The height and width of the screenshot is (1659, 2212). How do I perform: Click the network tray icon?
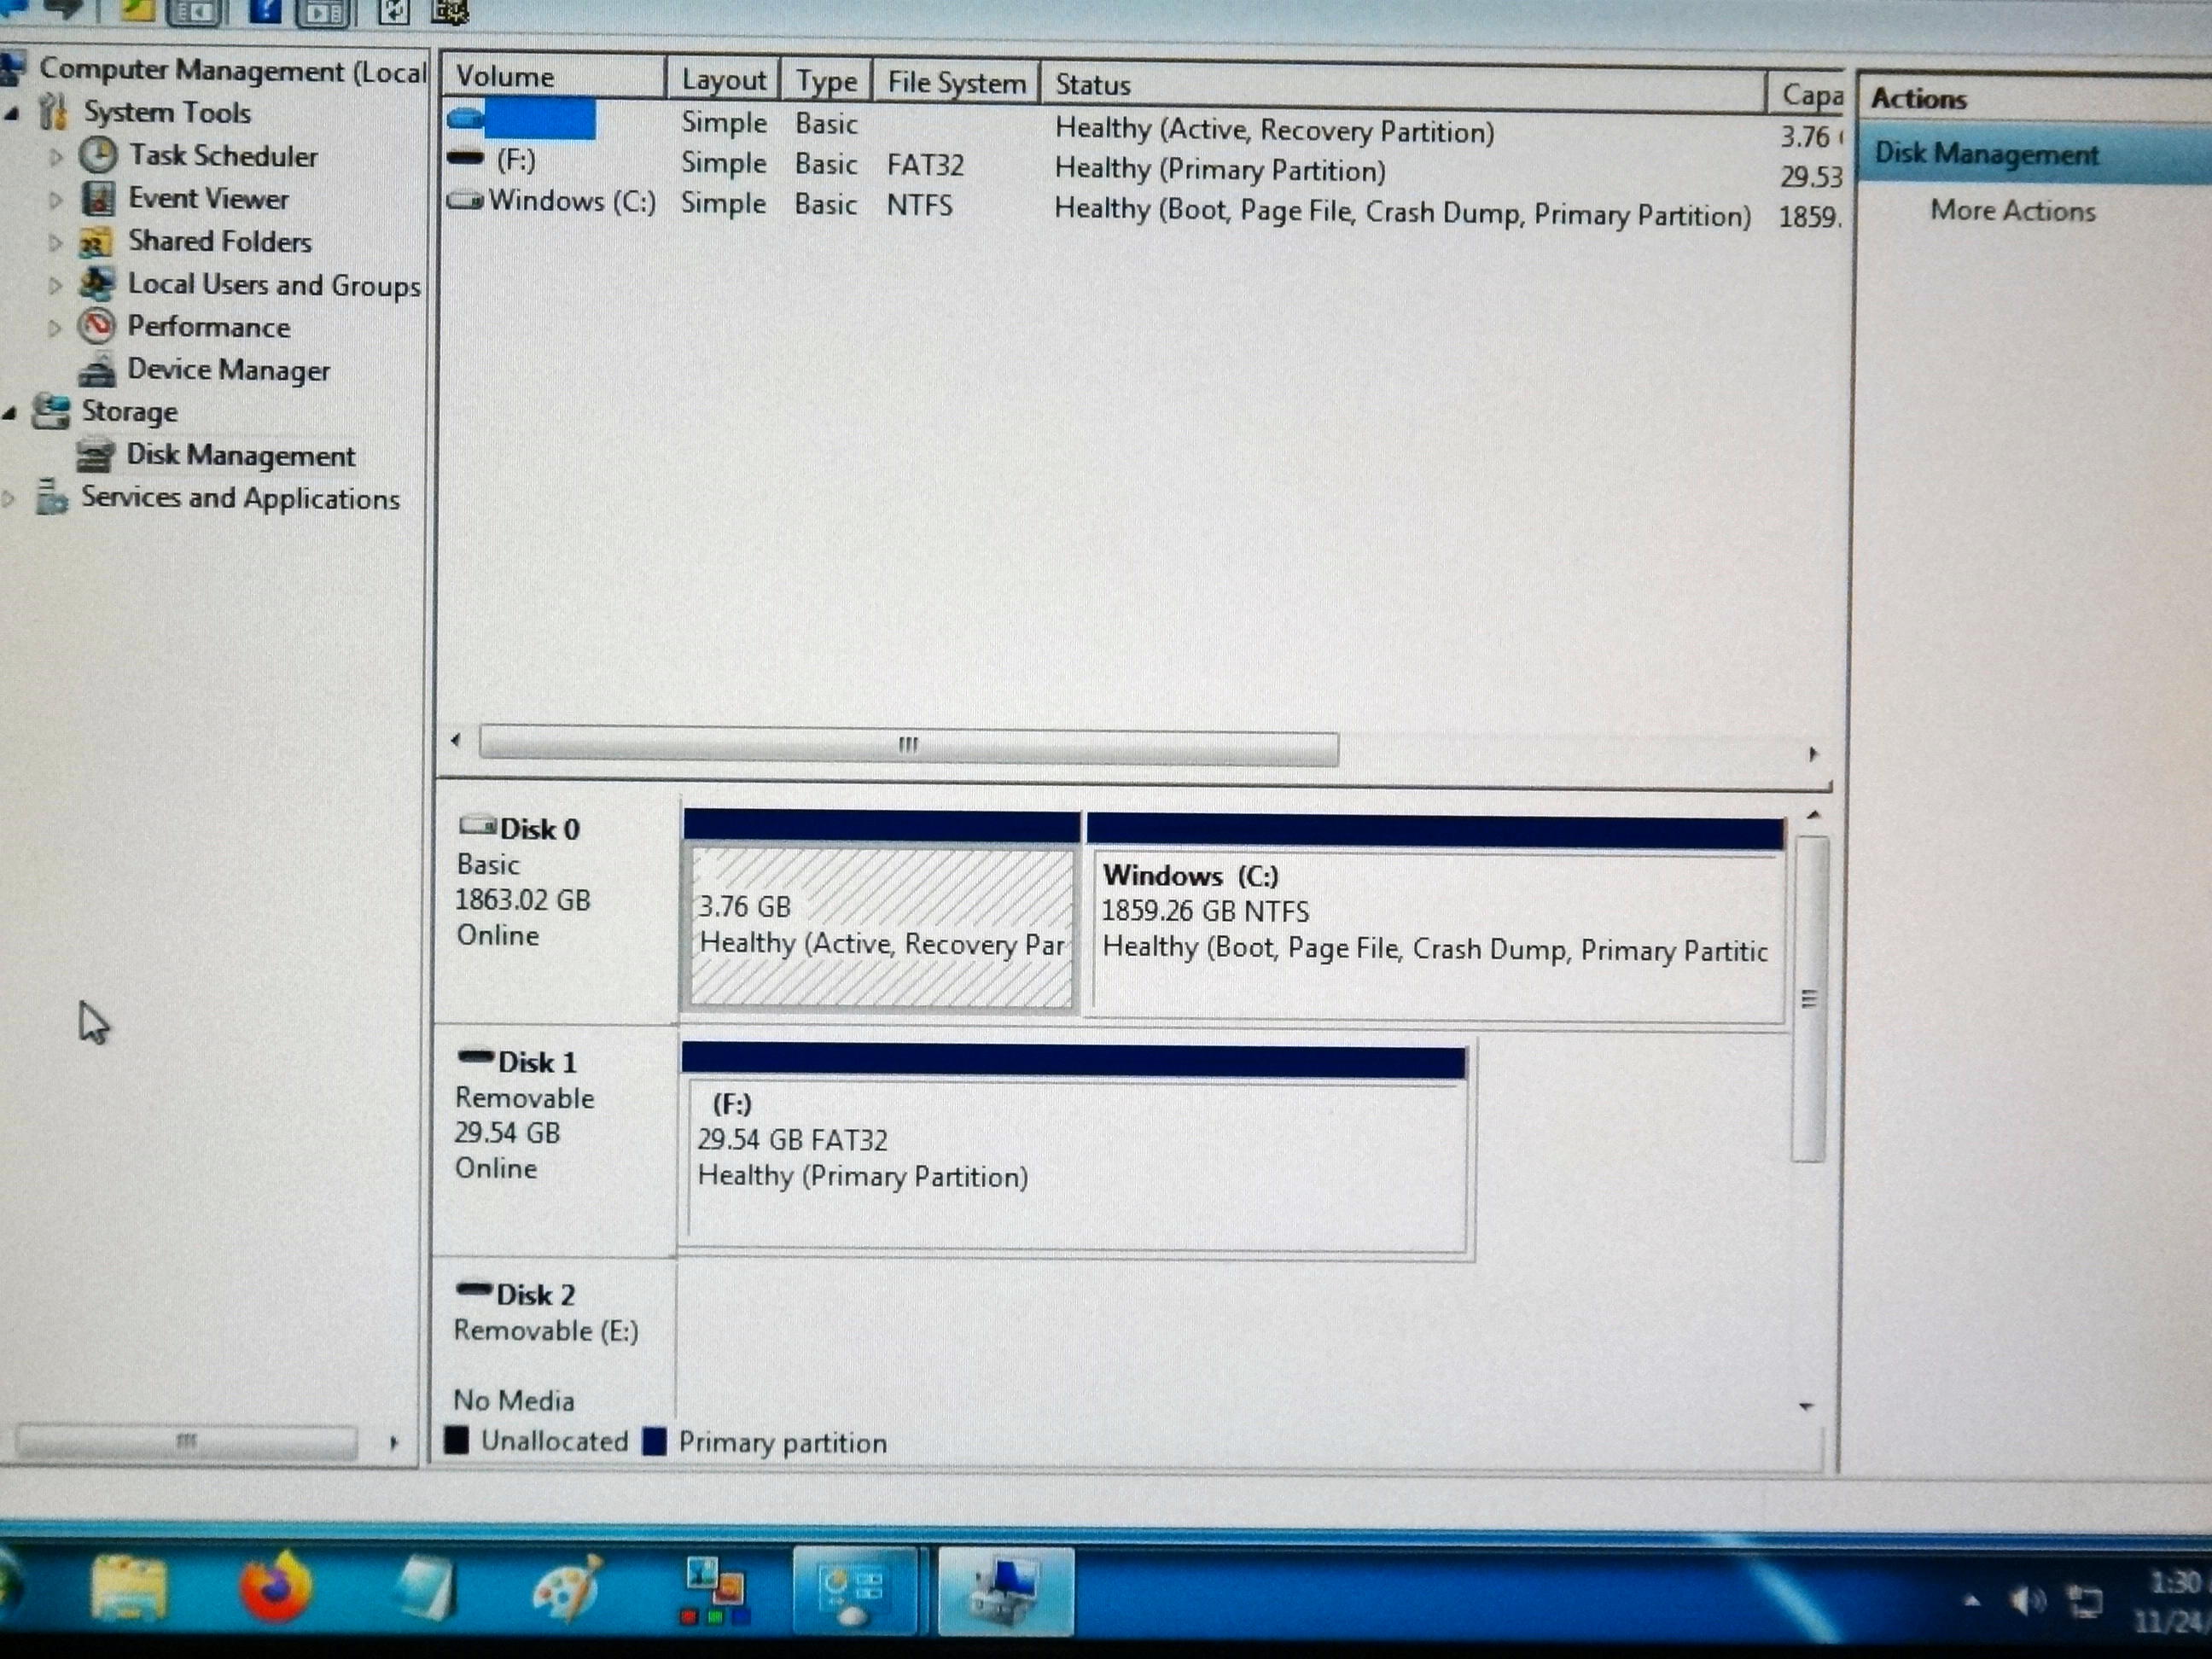point(2085,1603)
